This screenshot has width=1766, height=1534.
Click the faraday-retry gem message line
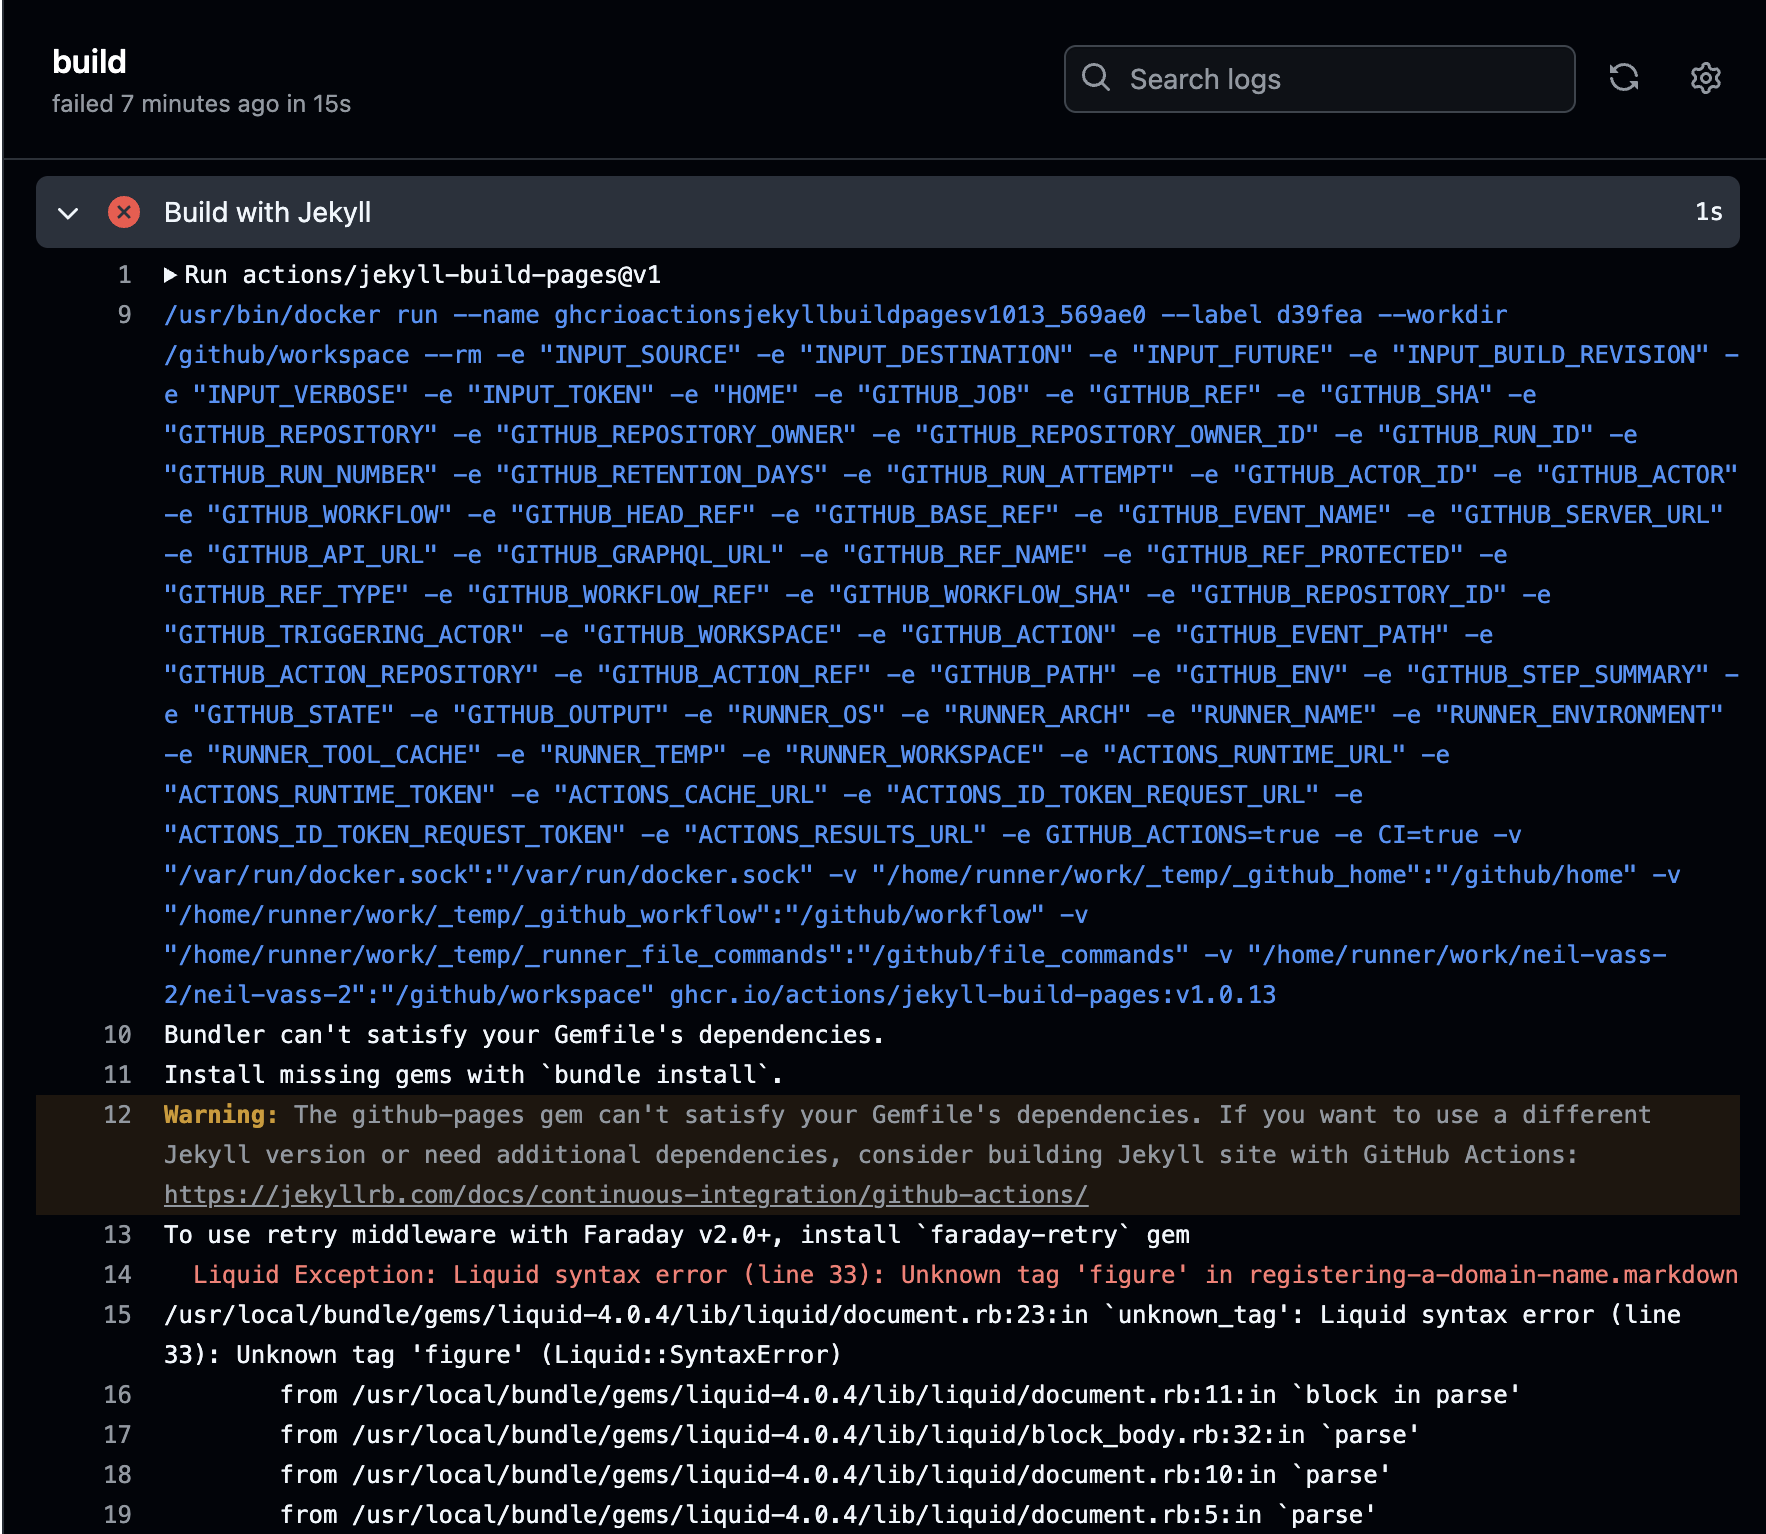[677, 1235]
